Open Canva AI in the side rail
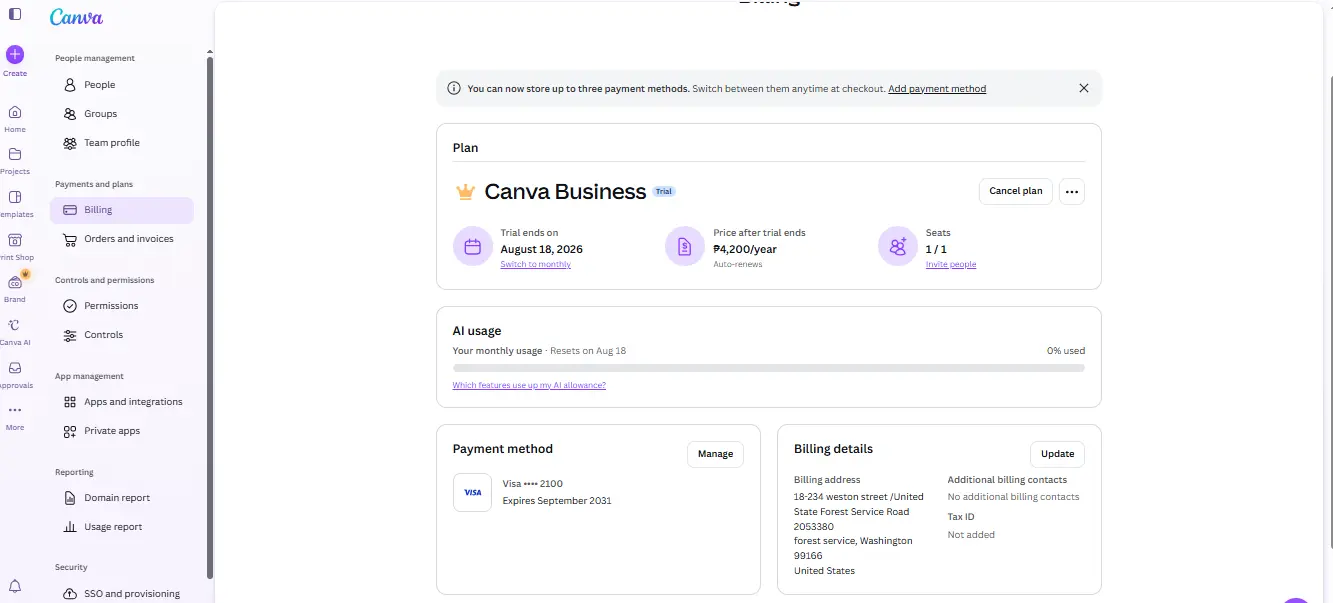This screenshot has height=603, width=1333. (x=15, y=325)
